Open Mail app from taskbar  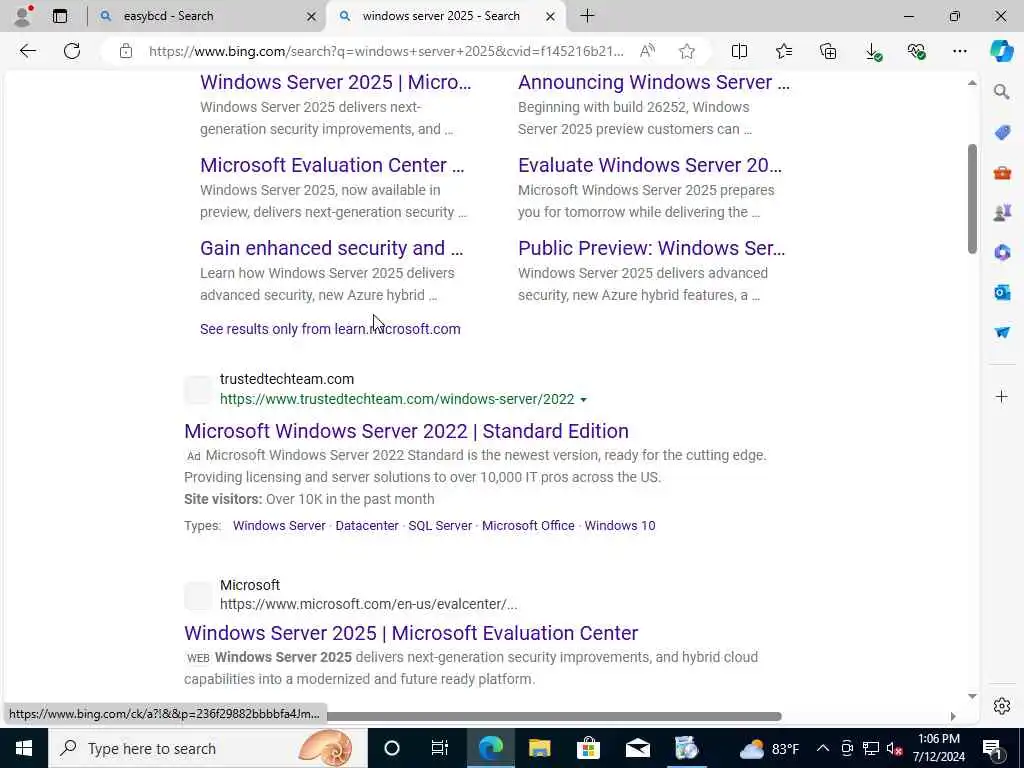click(x=637, y=748)
